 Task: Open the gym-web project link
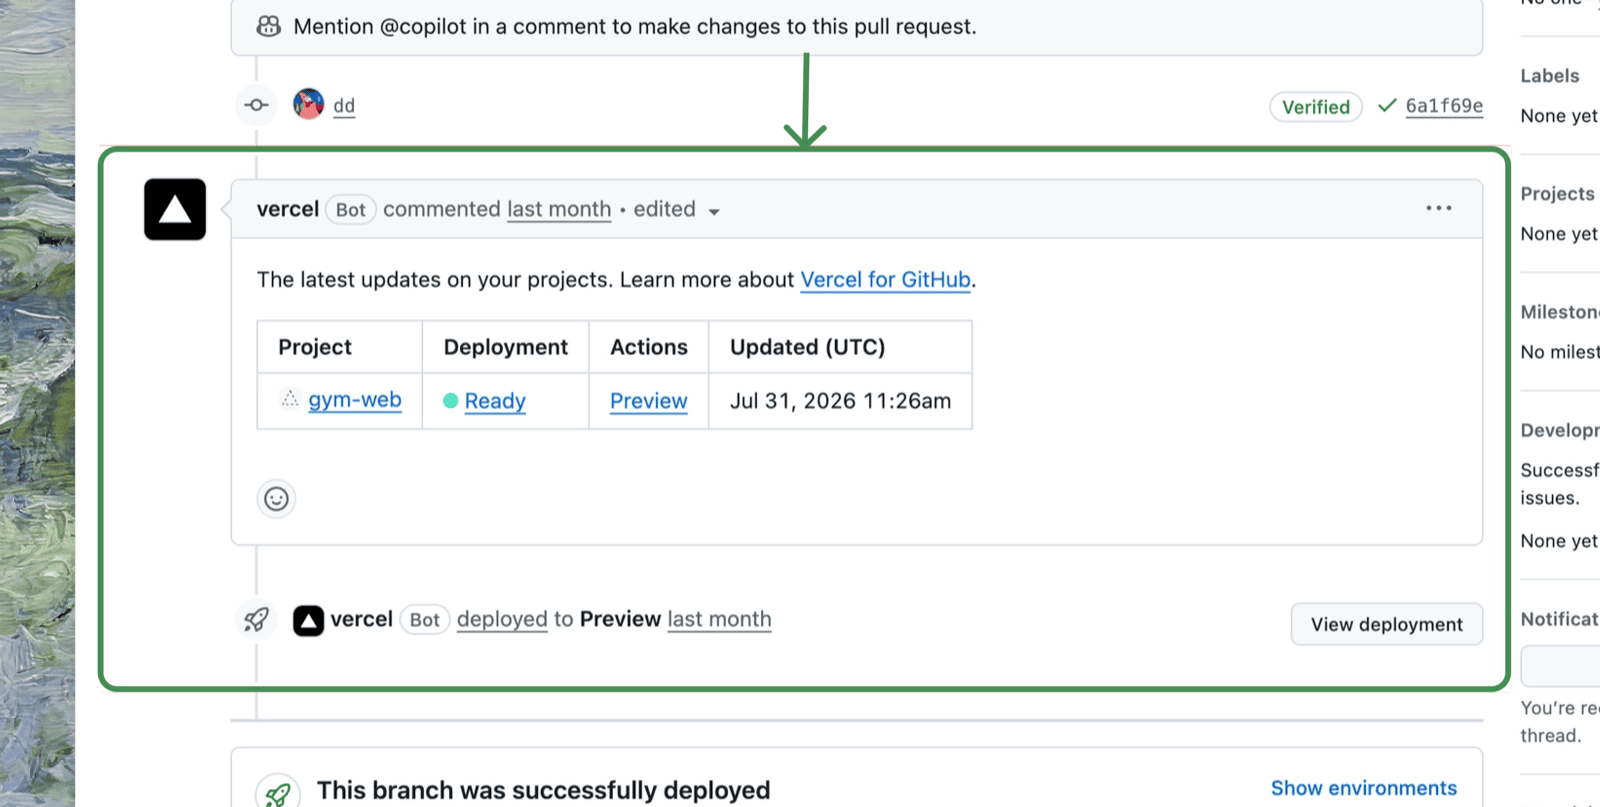355,400
